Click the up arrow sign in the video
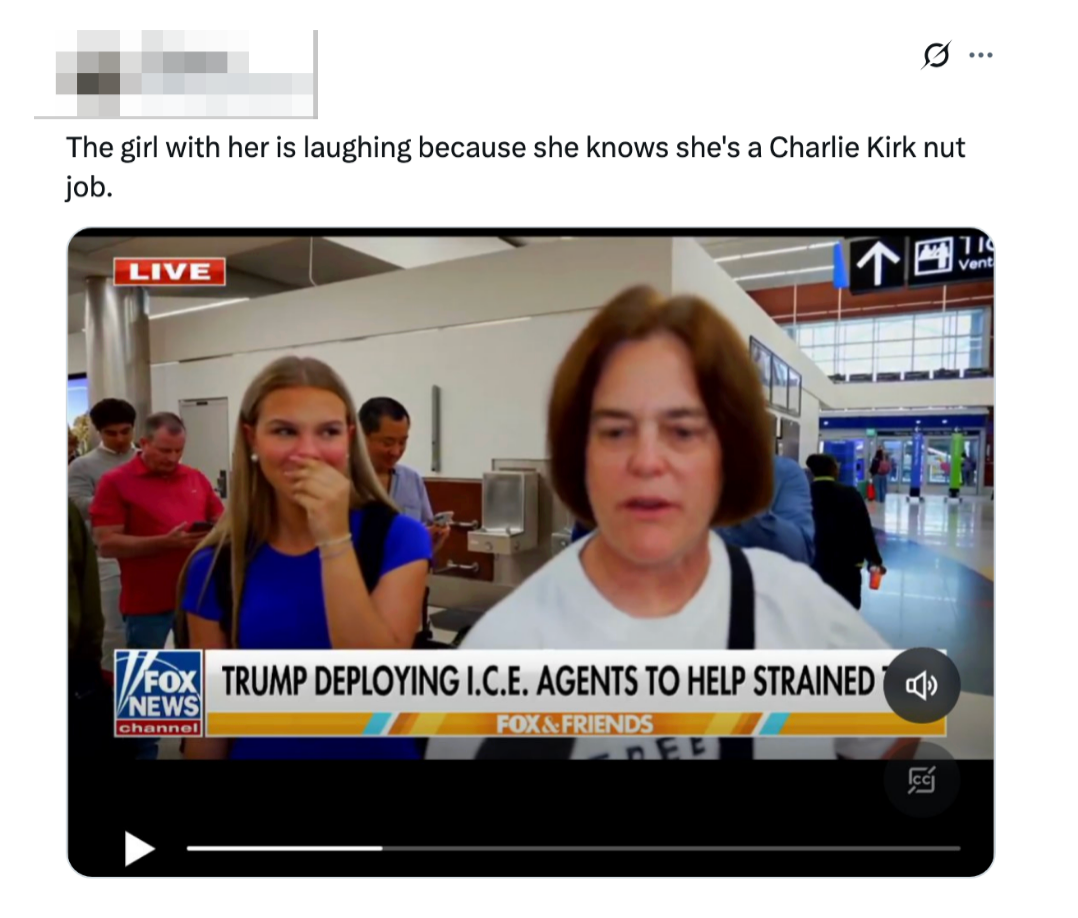The width and height of the screenshot is (1078, 918). (878, 264)
